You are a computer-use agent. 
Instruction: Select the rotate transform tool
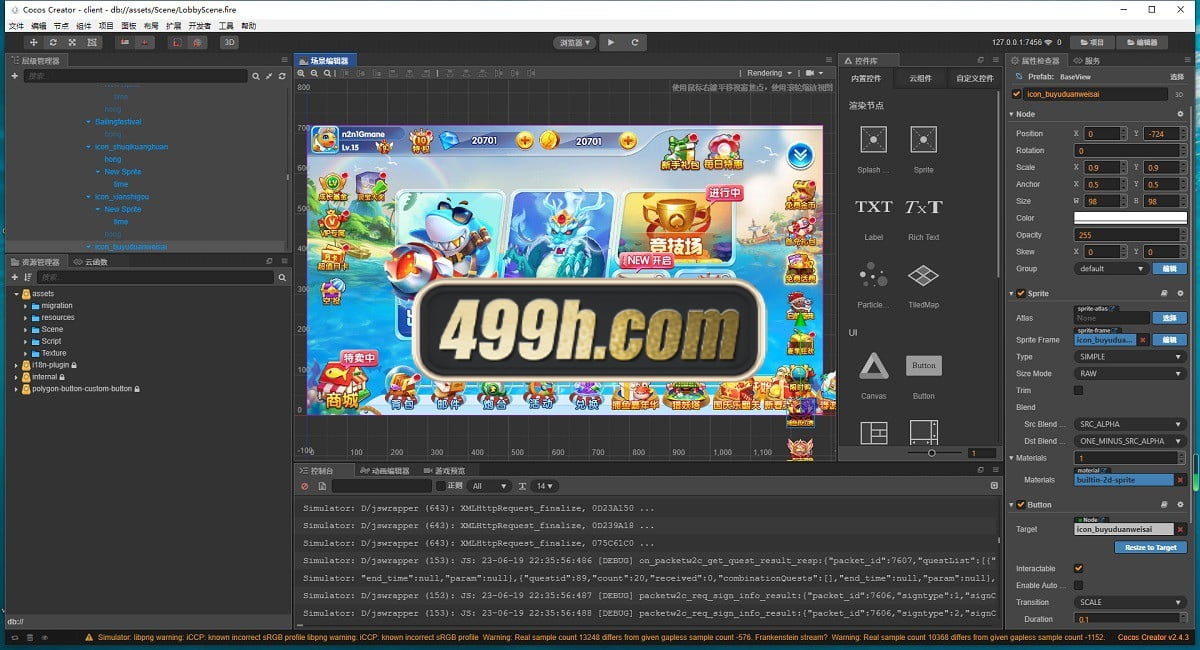[53, 43]
